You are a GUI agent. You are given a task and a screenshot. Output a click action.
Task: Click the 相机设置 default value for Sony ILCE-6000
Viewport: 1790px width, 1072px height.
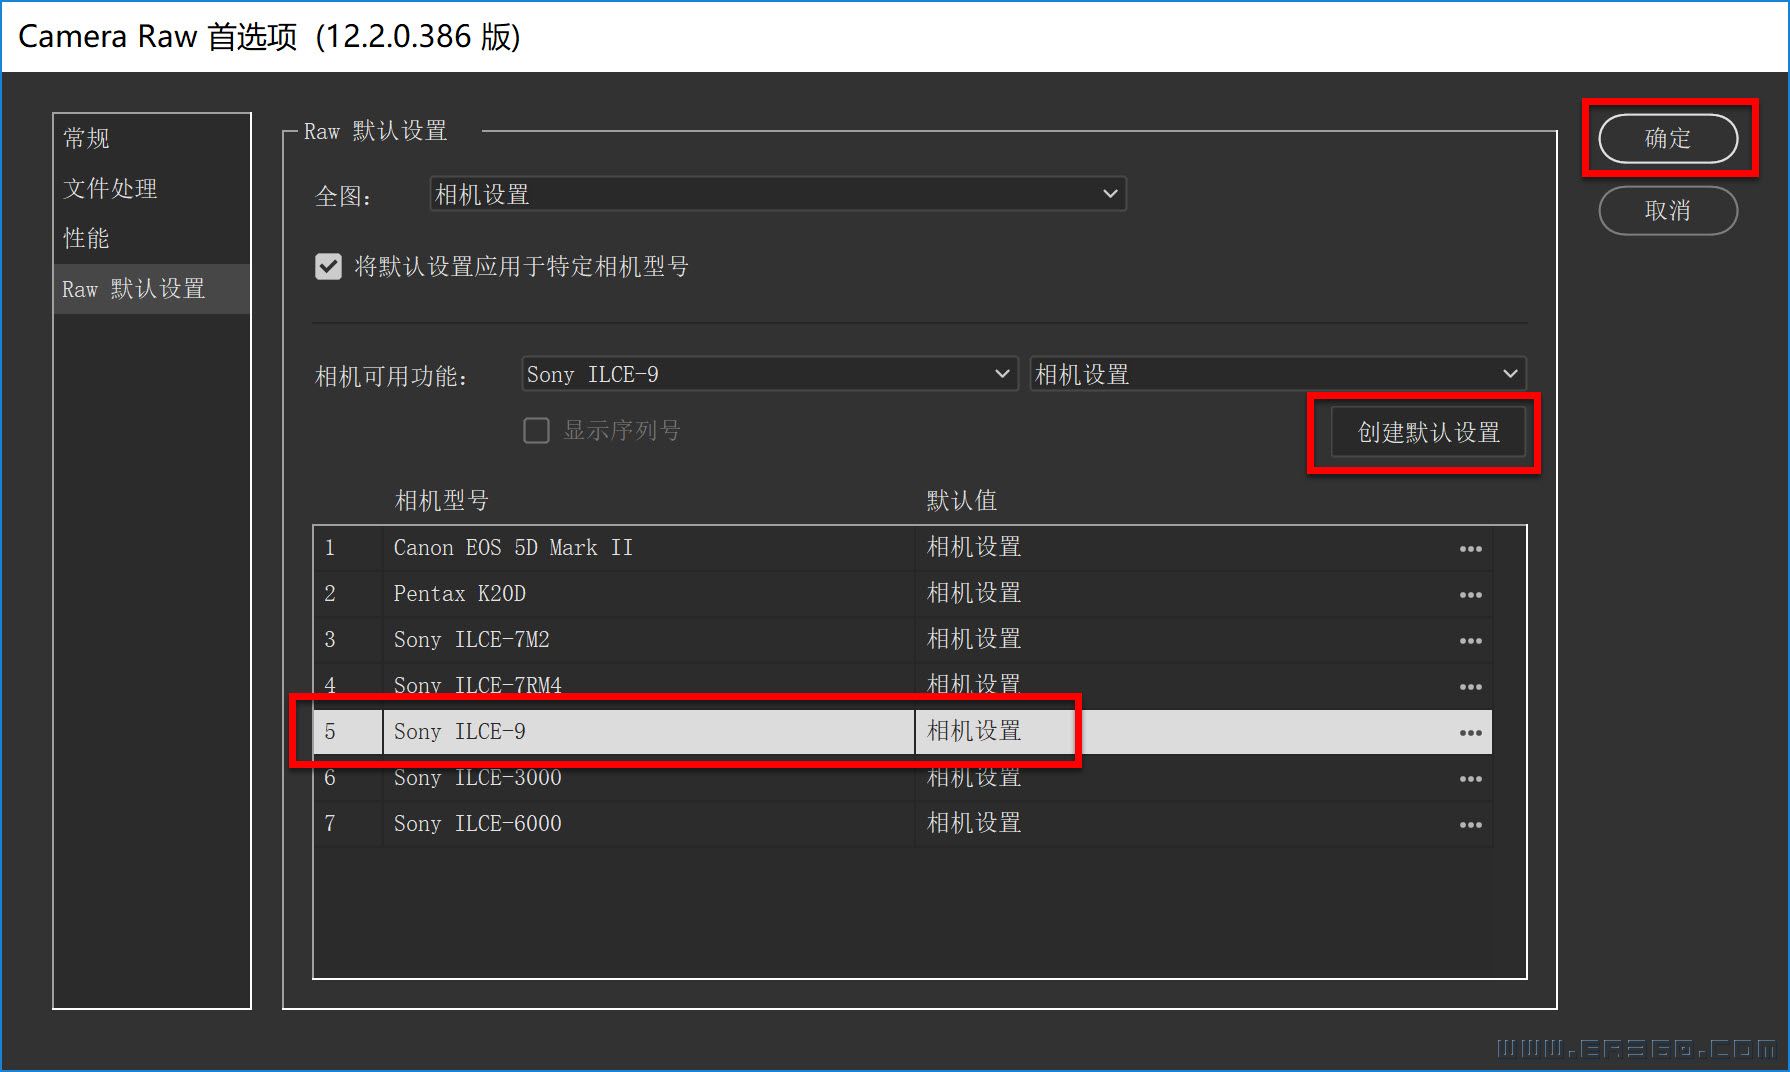click(x=974, y=823)
